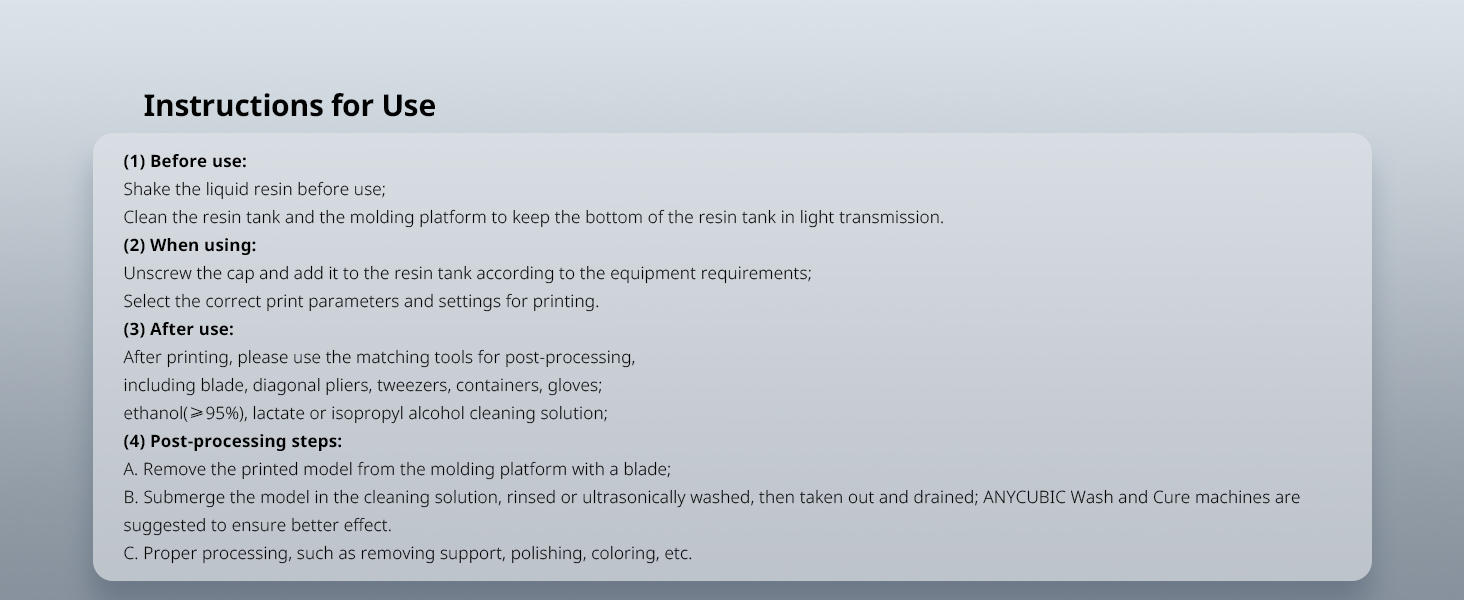This screenshot has height=600, width=1464.
Task: Click the "Instructions for Use" heading
Action: pos(289,106)
